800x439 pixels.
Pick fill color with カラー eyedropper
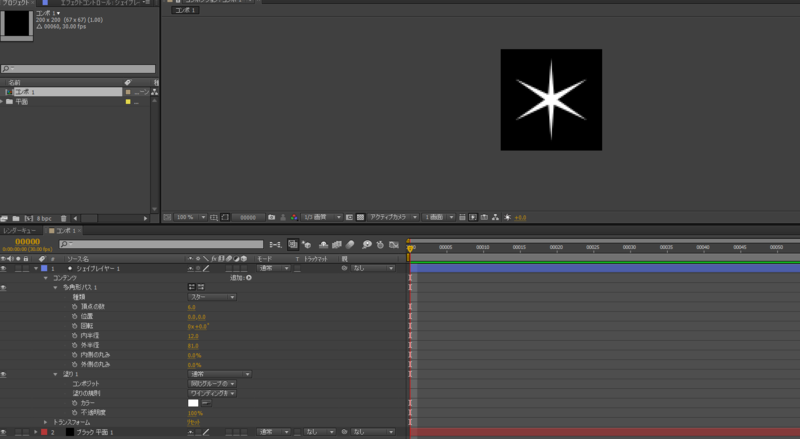pyautogui.click(x=206, y=403)
